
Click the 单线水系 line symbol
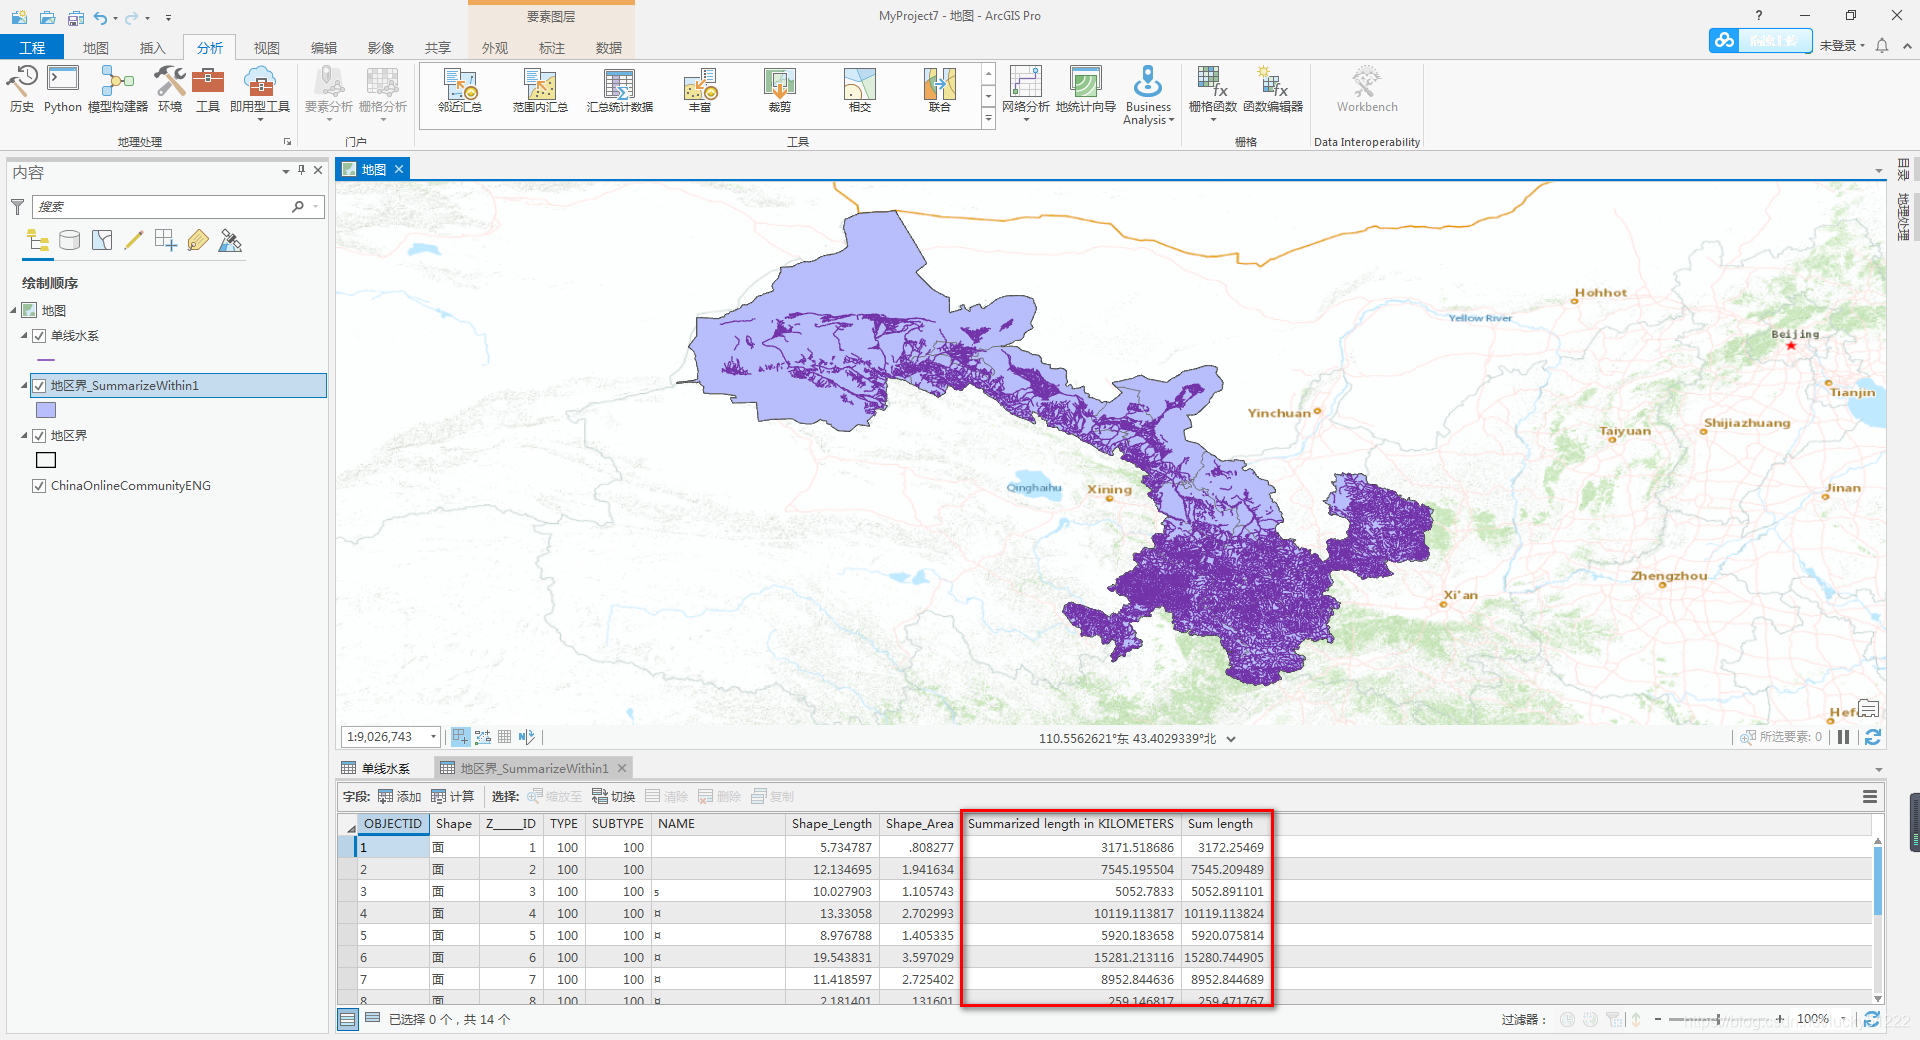point(46,360)
